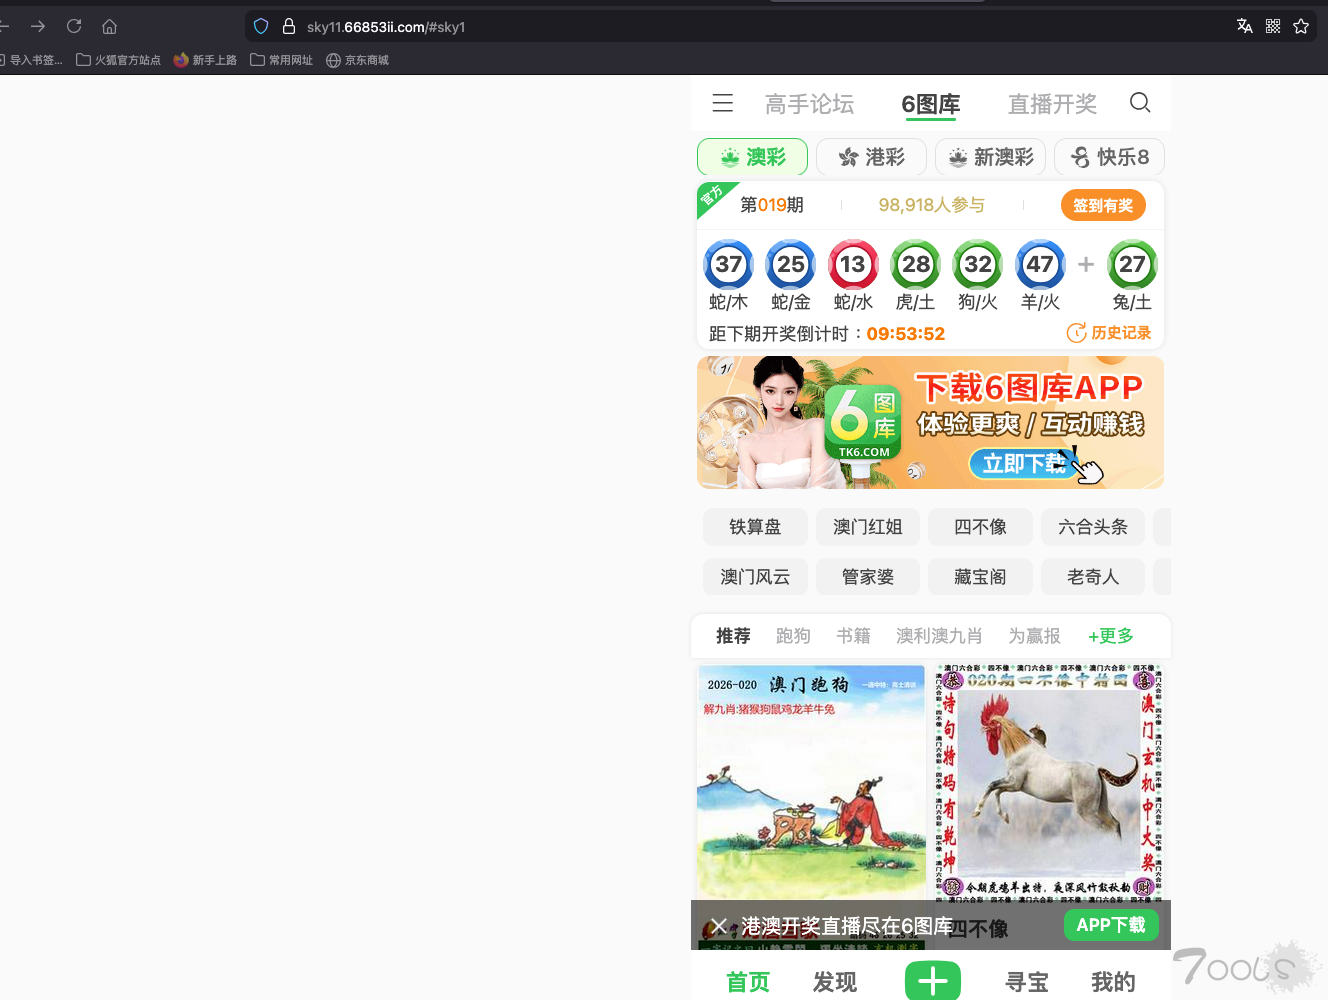1328x1000 pixels.
Task: Switch to the 高手论坛 tab
Action: pos(809,104)
